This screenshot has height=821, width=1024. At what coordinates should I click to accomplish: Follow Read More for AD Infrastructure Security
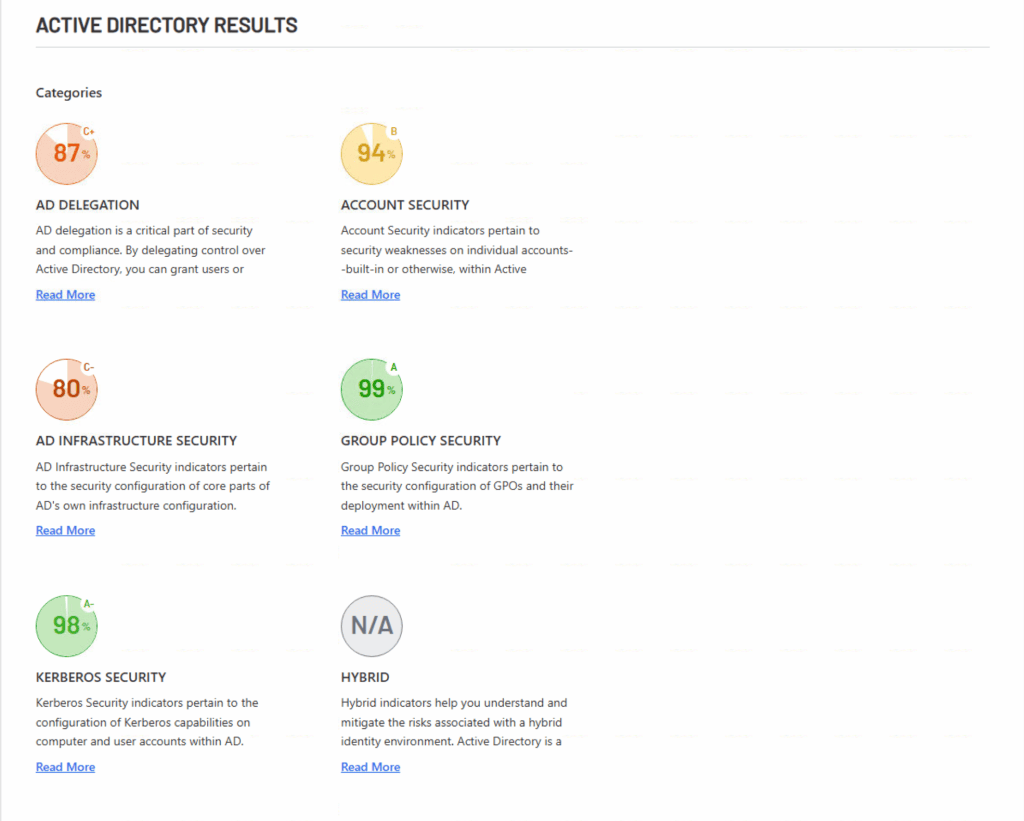[65, 531]
